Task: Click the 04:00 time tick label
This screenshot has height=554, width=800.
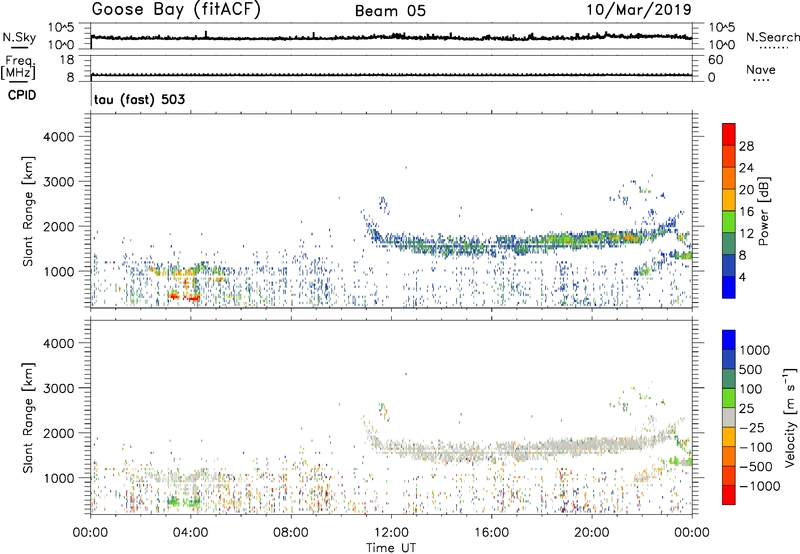Action: [x=190, y=533]
